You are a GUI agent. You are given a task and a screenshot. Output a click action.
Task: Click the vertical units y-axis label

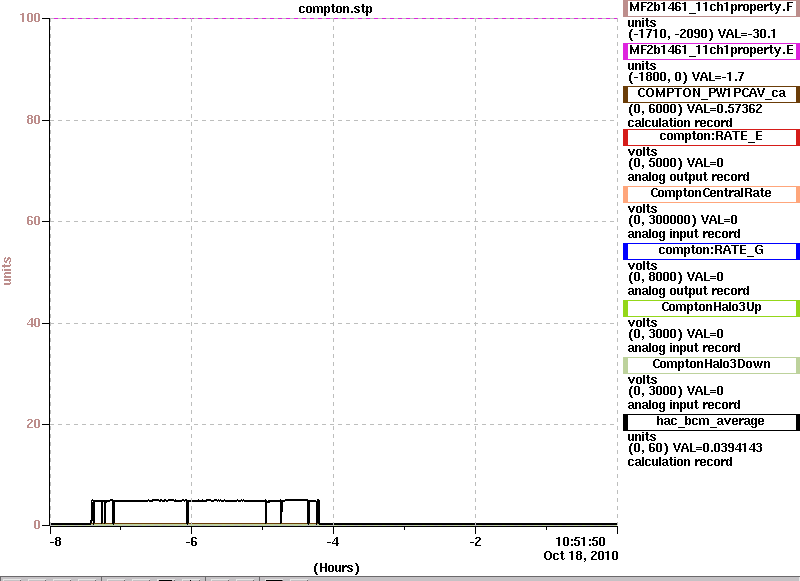(x=7, y=271)
